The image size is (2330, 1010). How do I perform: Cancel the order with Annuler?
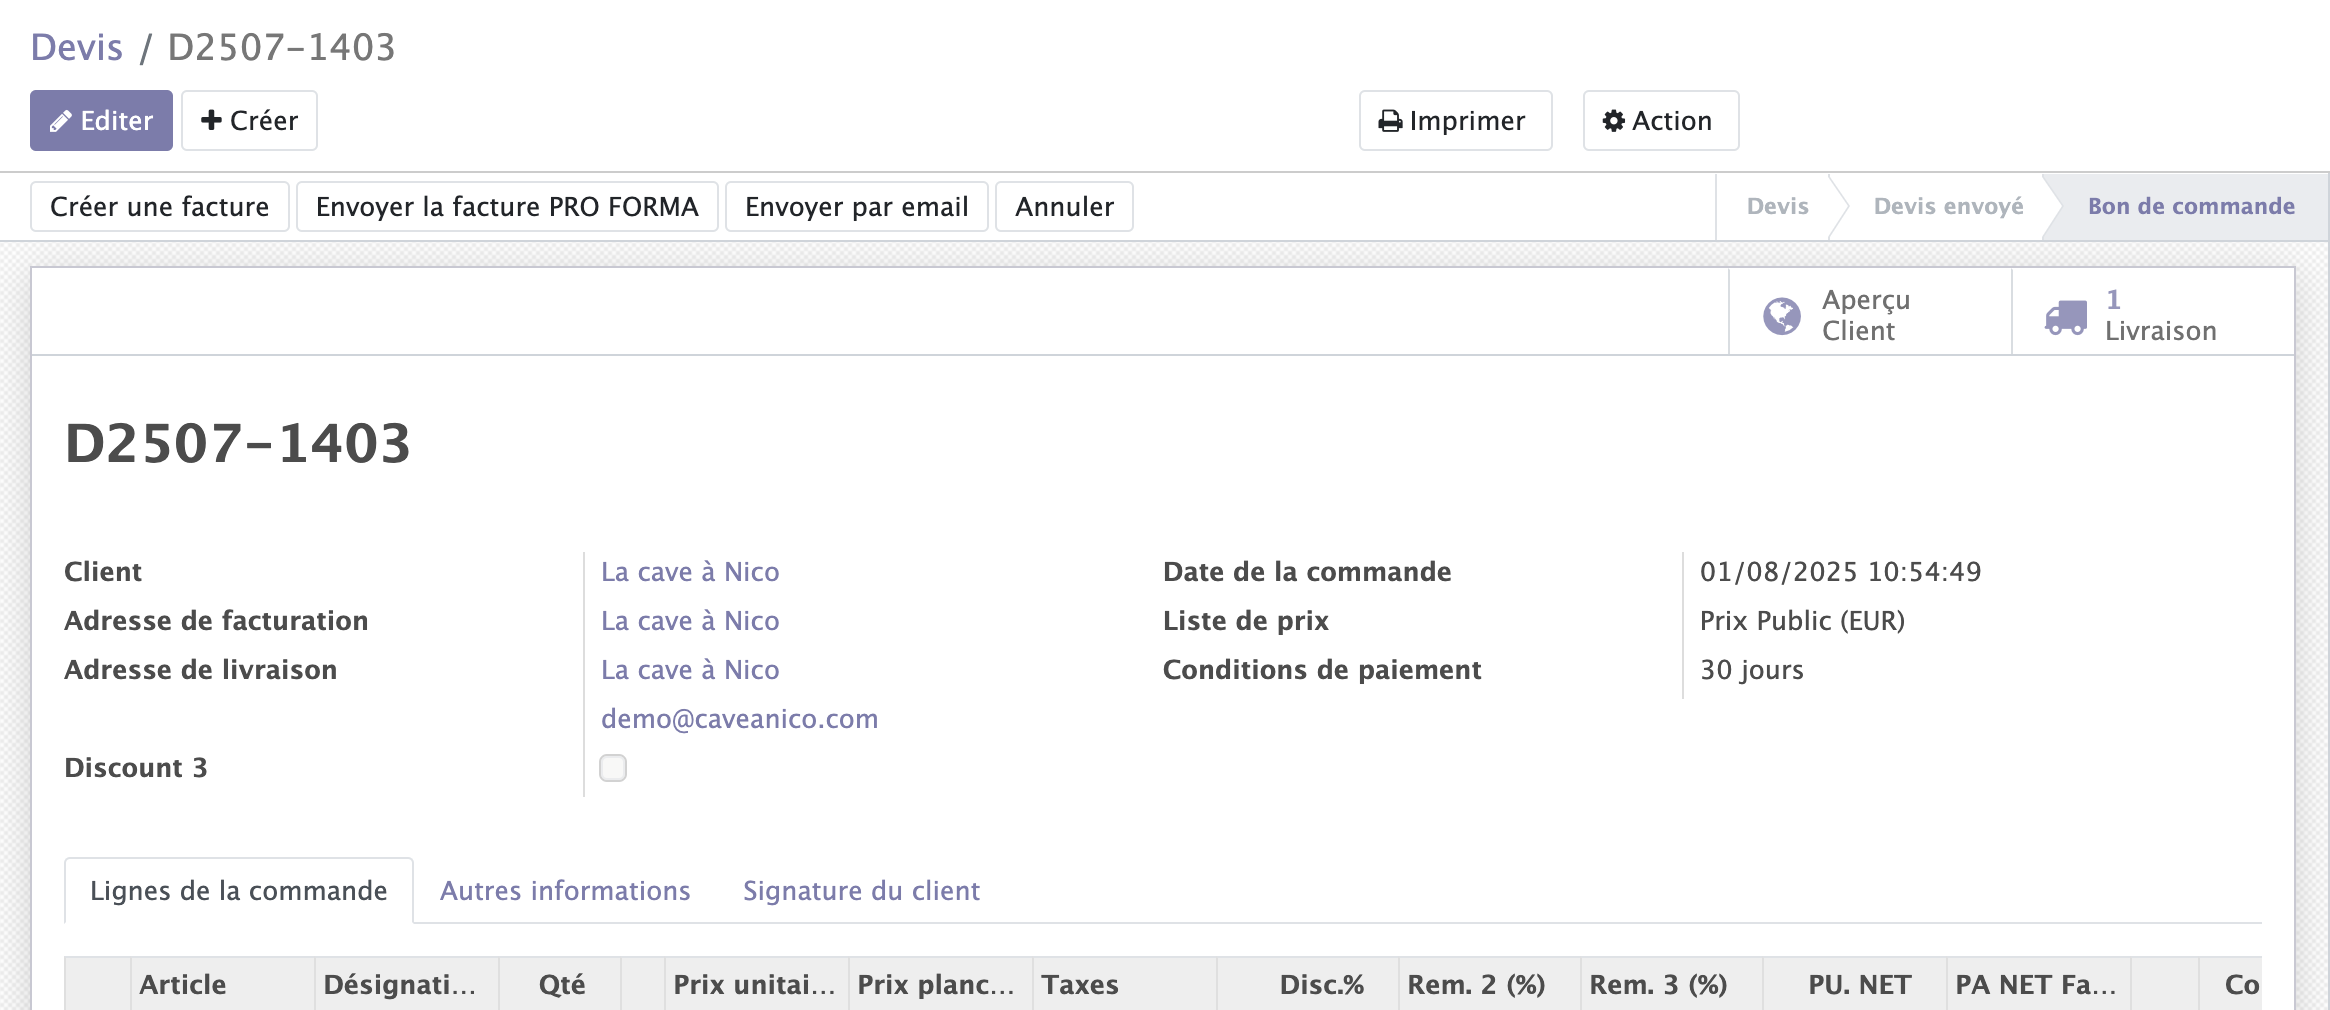(1064, 207)
